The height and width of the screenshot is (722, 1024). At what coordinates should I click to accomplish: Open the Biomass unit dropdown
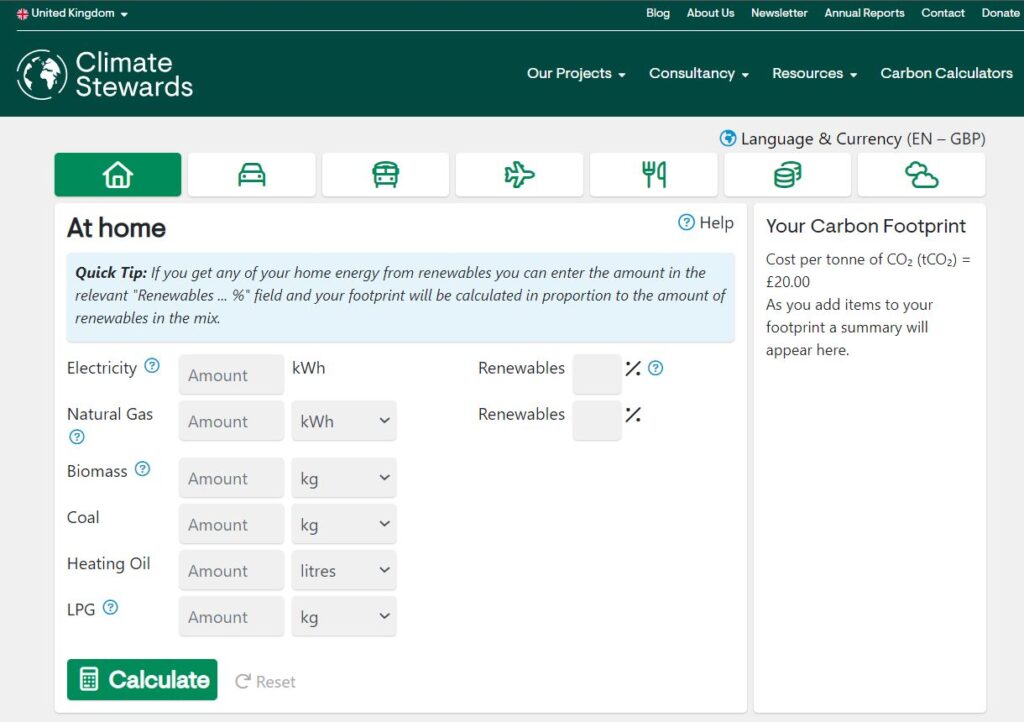point(344,479)
